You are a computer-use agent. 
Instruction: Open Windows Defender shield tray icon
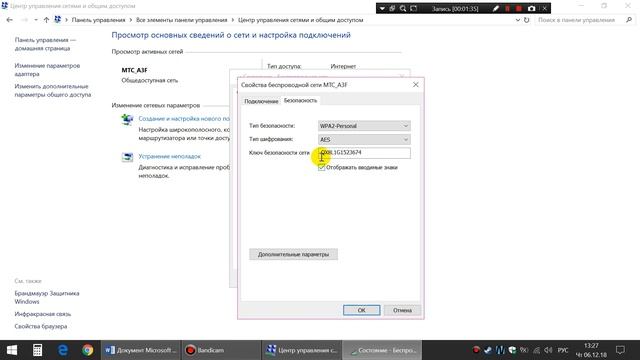pos(512,350)
